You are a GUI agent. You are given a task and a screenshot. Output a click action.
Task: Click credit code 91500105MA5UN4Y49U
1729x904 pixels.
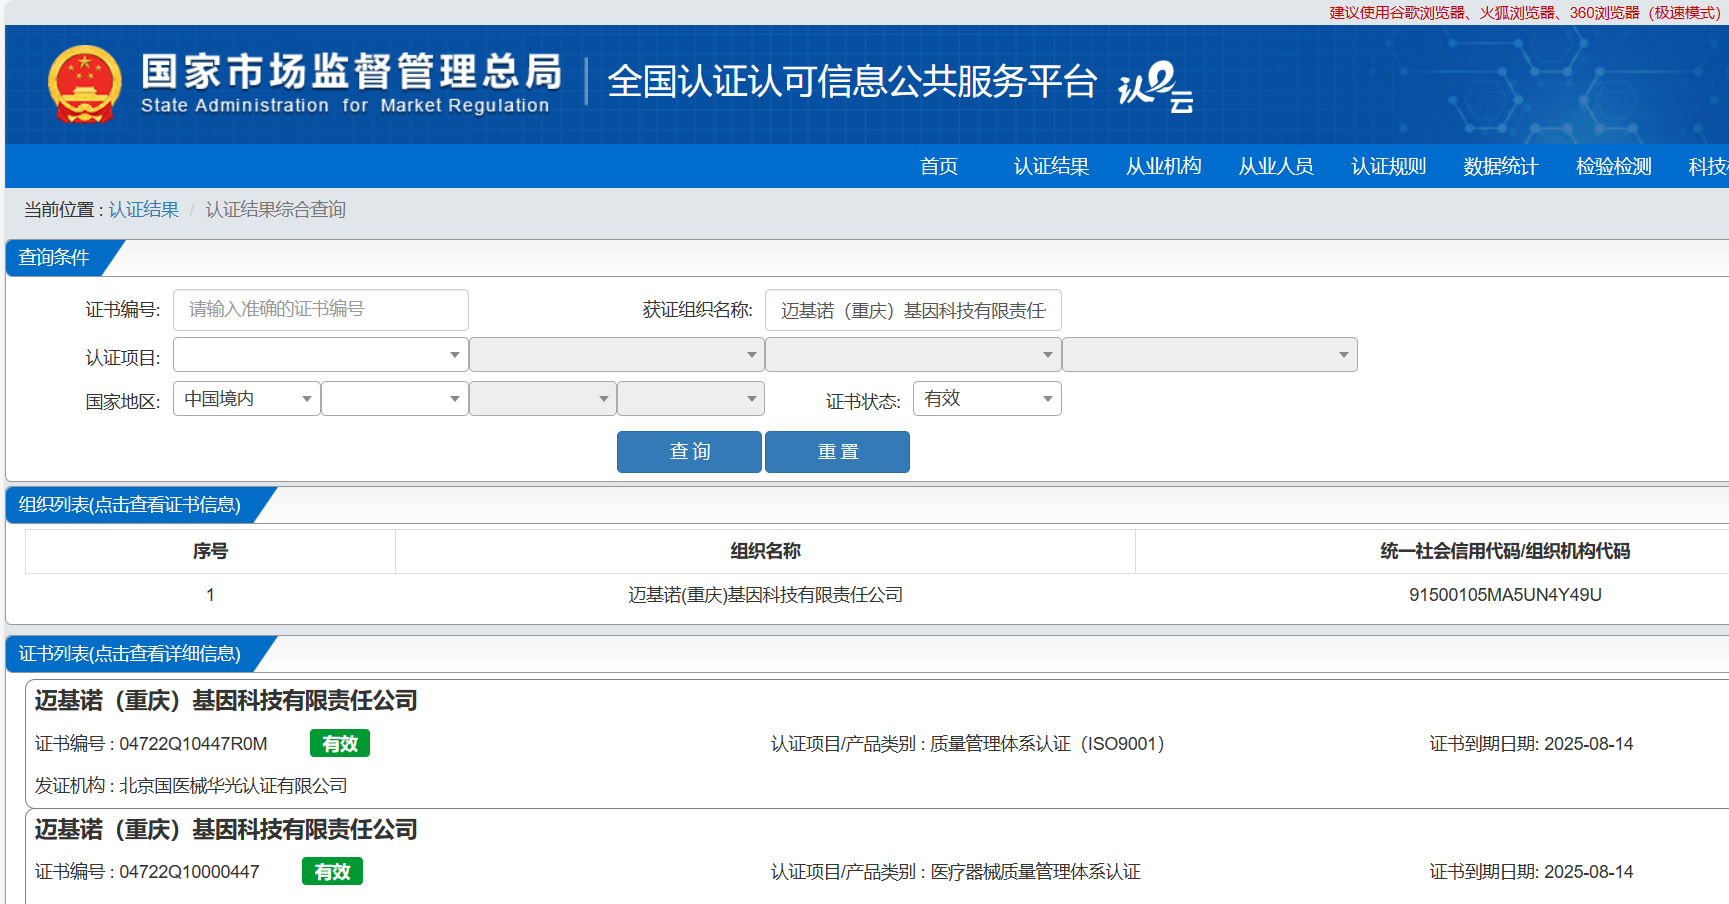click(1505, 595)
